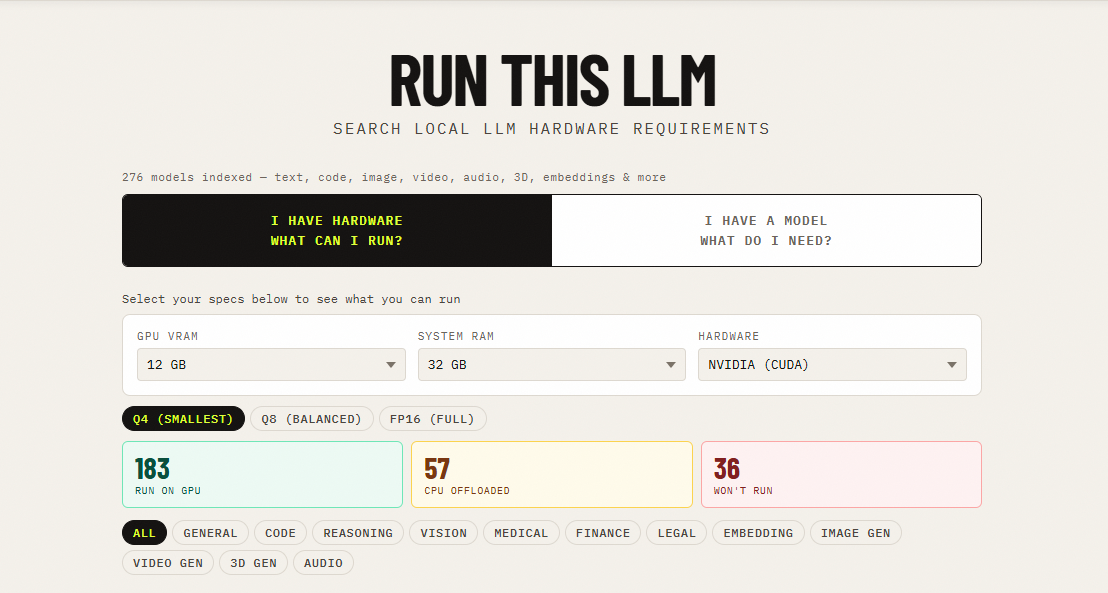
Task: Select the 'I HAVE HARDWARE' tab
Action: 336,230
